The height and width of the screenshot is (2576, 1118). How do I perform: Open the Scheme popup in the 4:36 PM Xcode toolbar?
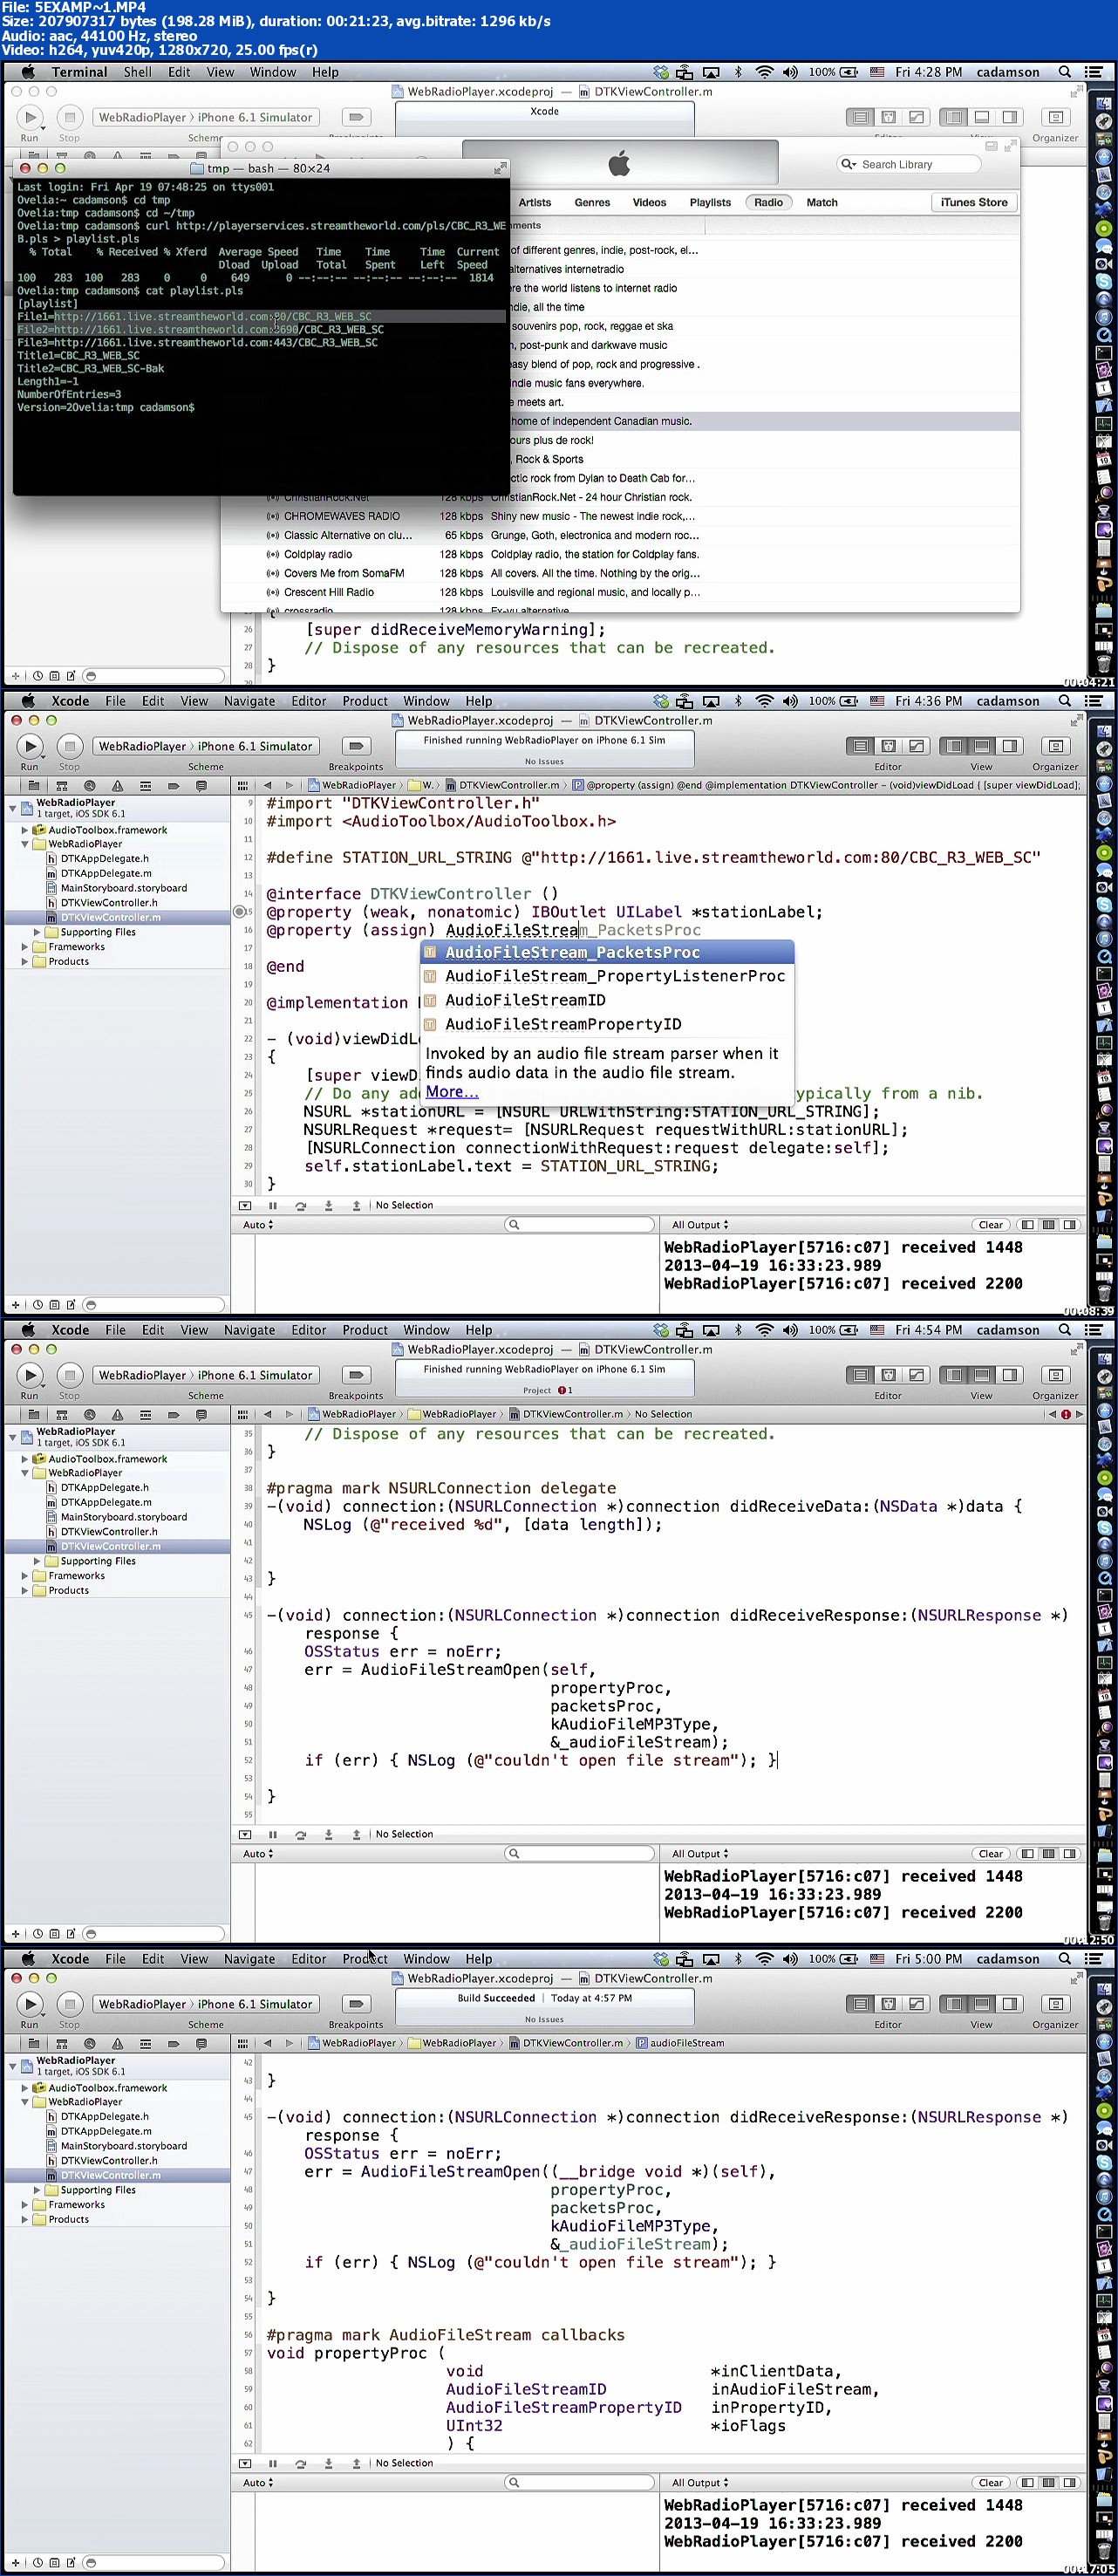click(x=206, y=746)
